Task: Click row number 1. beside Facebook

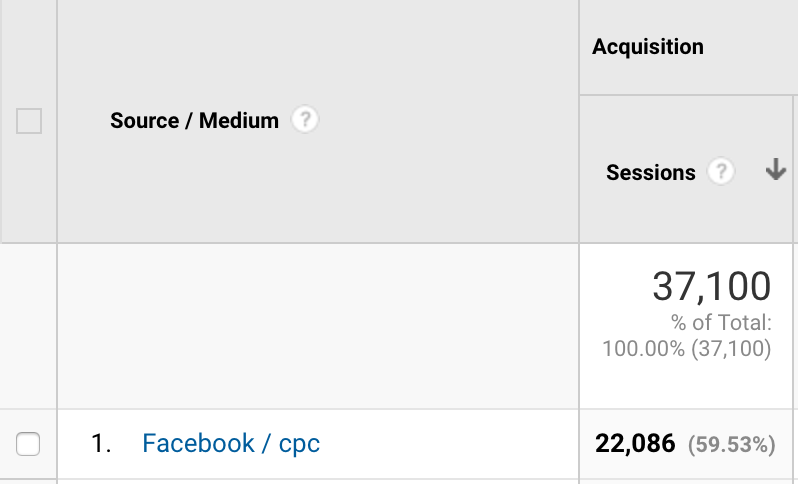Action: tap(101, 443)
